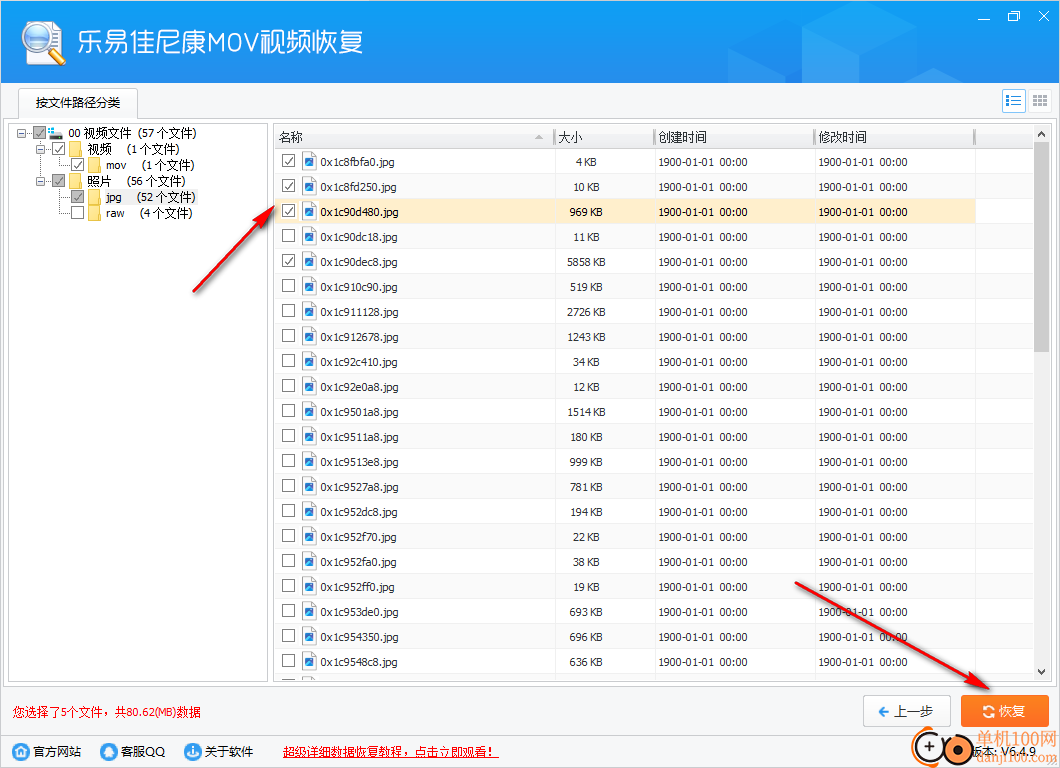Open 超级详细数据恢复教程 tutorial link
This screenshot has height=768, width=1060.
click(390, 752)
